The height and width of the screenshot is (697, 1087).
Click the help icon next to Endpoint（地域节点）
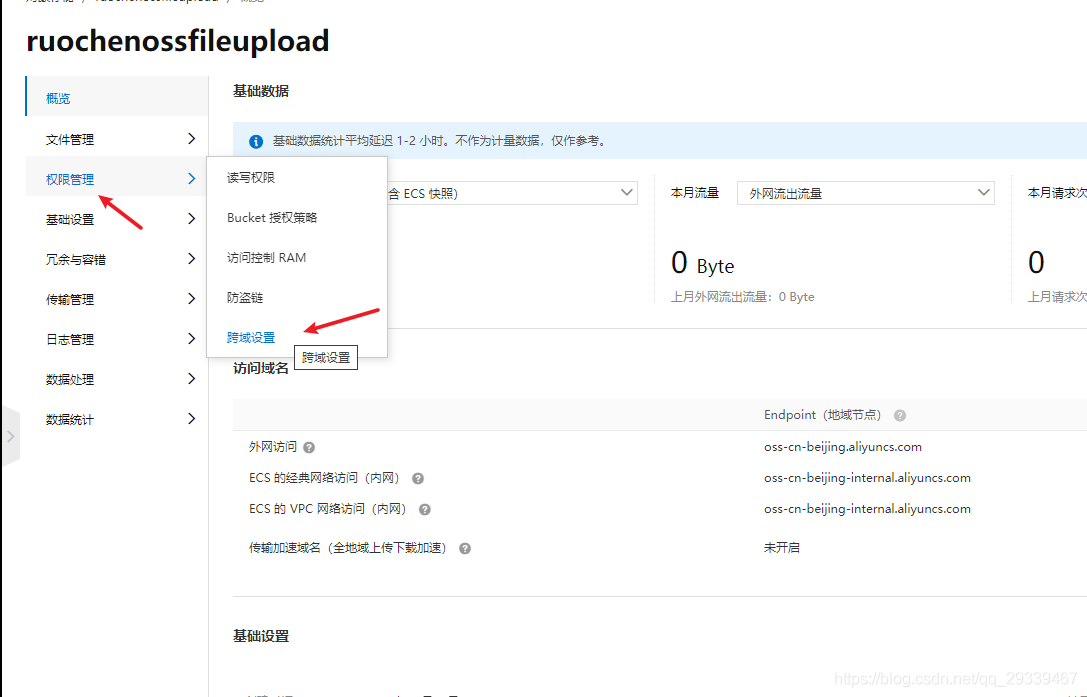(x=900, y=415)
